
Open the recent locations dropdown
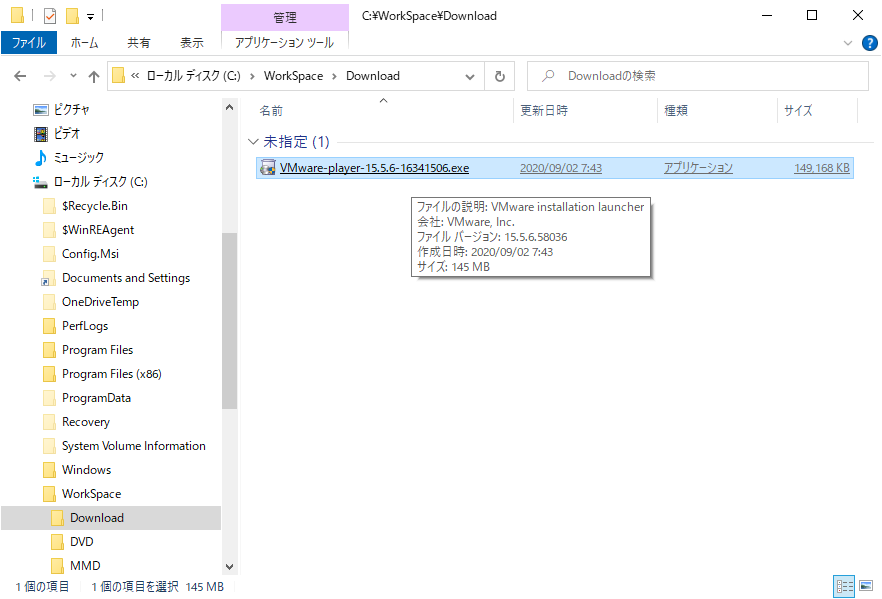[73, 75]
